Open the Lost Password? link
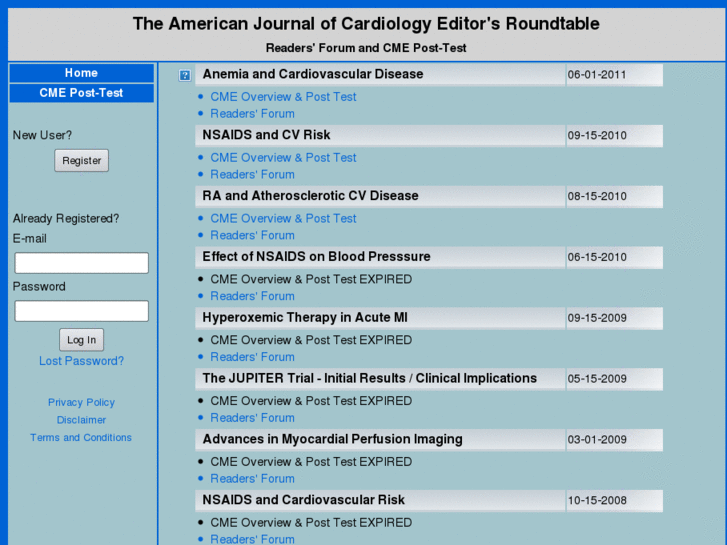 [82, 361]
